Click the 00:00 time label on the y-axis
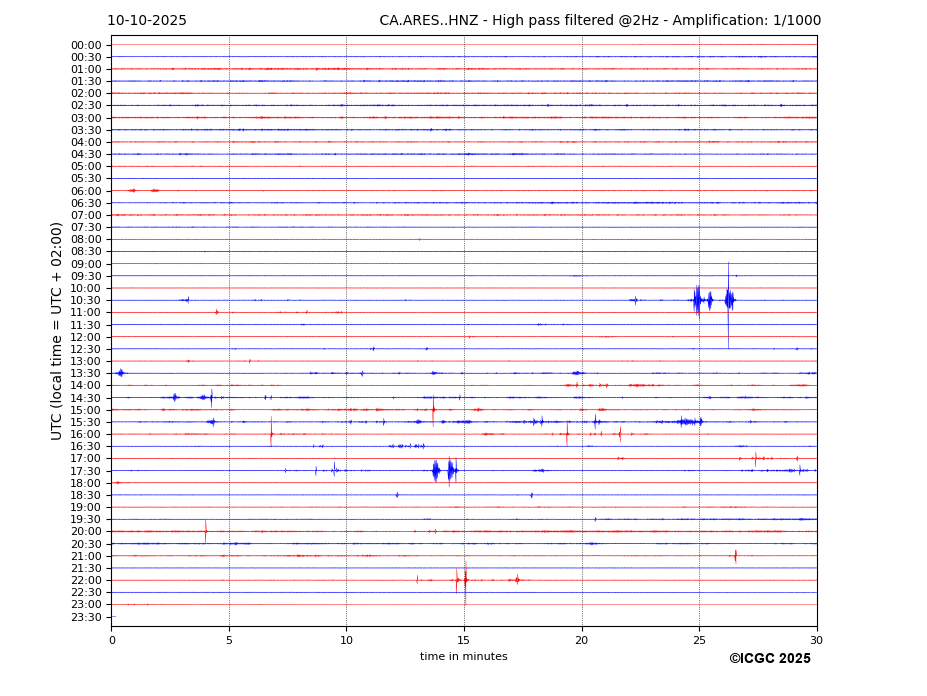 [86, 45]
